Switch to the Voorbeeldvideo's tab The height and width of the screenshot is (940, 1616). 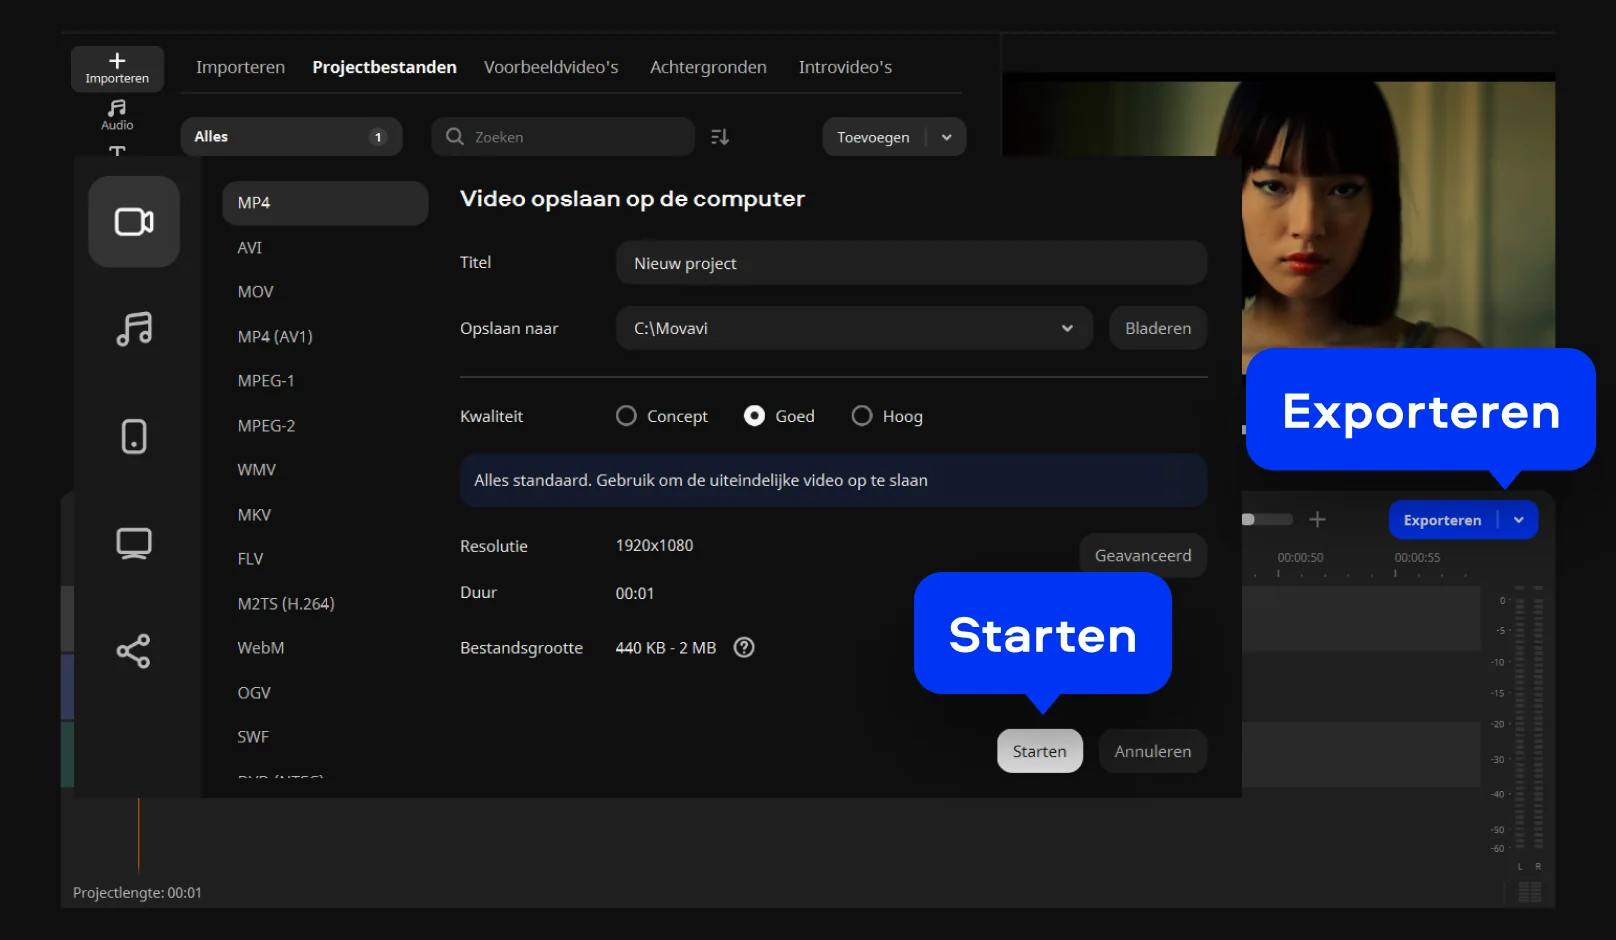(551, 67)
